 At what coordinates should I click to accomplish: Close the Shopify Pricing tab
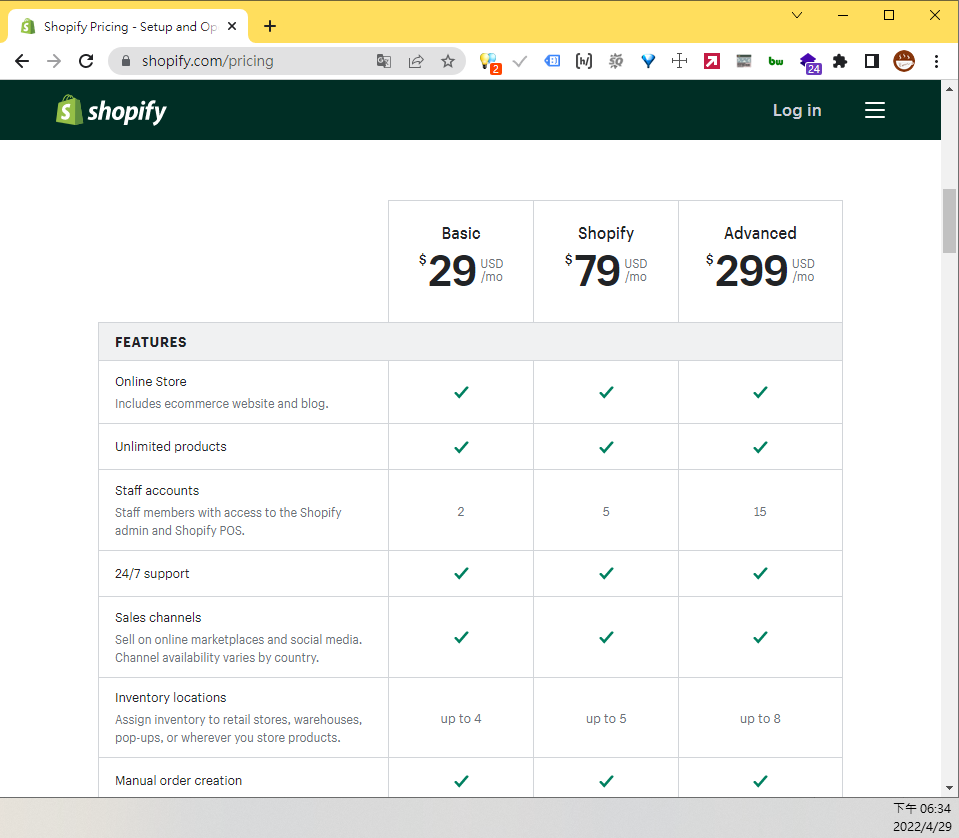(x=232, y=26)
